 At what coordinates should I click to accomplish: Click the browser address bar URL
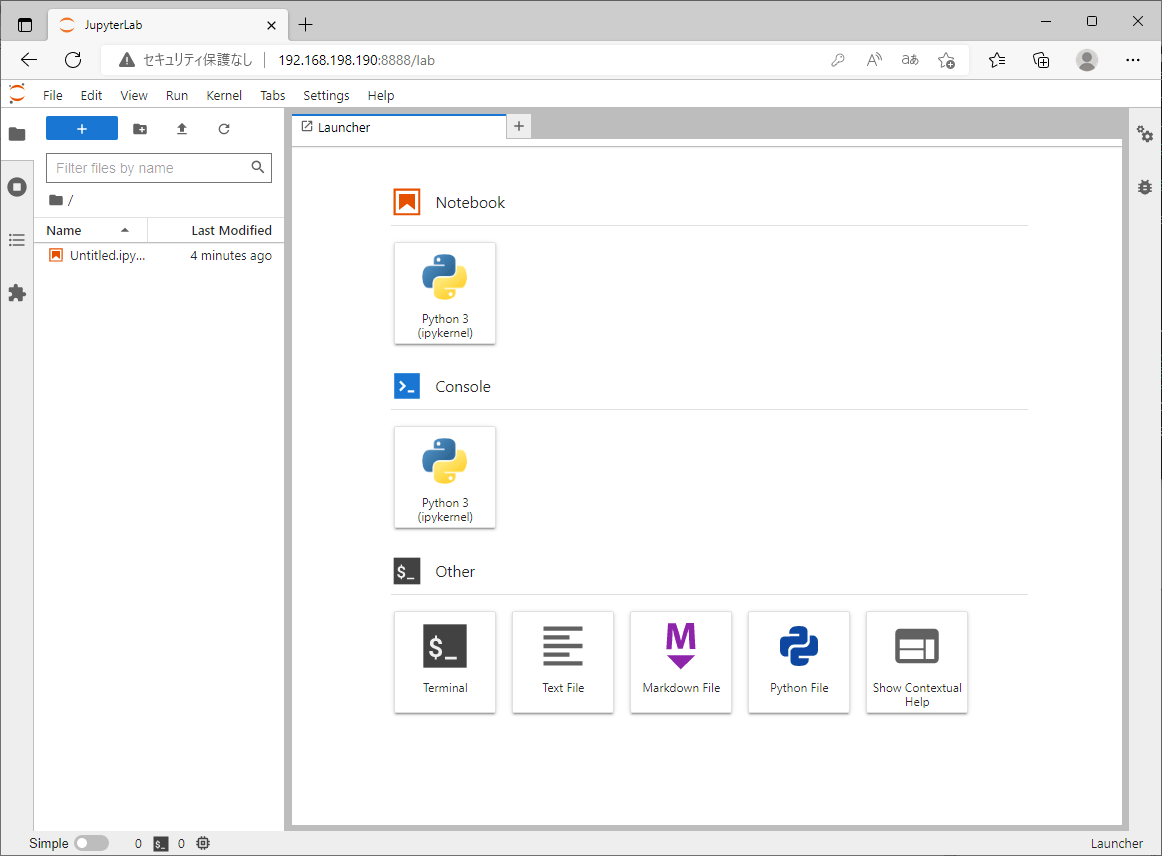(x=356, y=60)
